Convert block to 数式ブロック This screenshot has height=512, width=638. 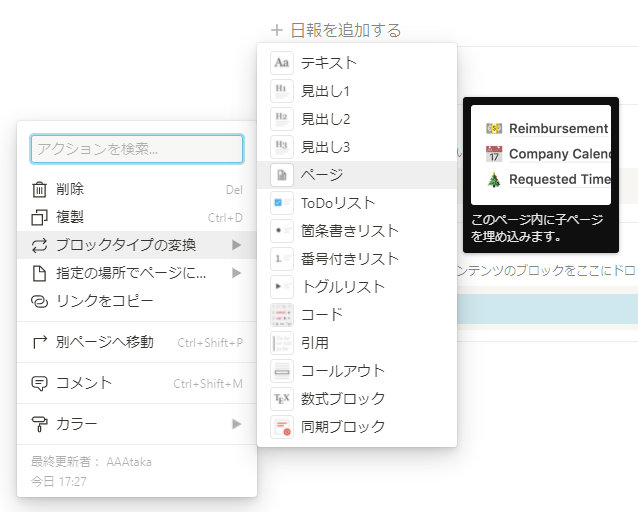coord(357,398)
